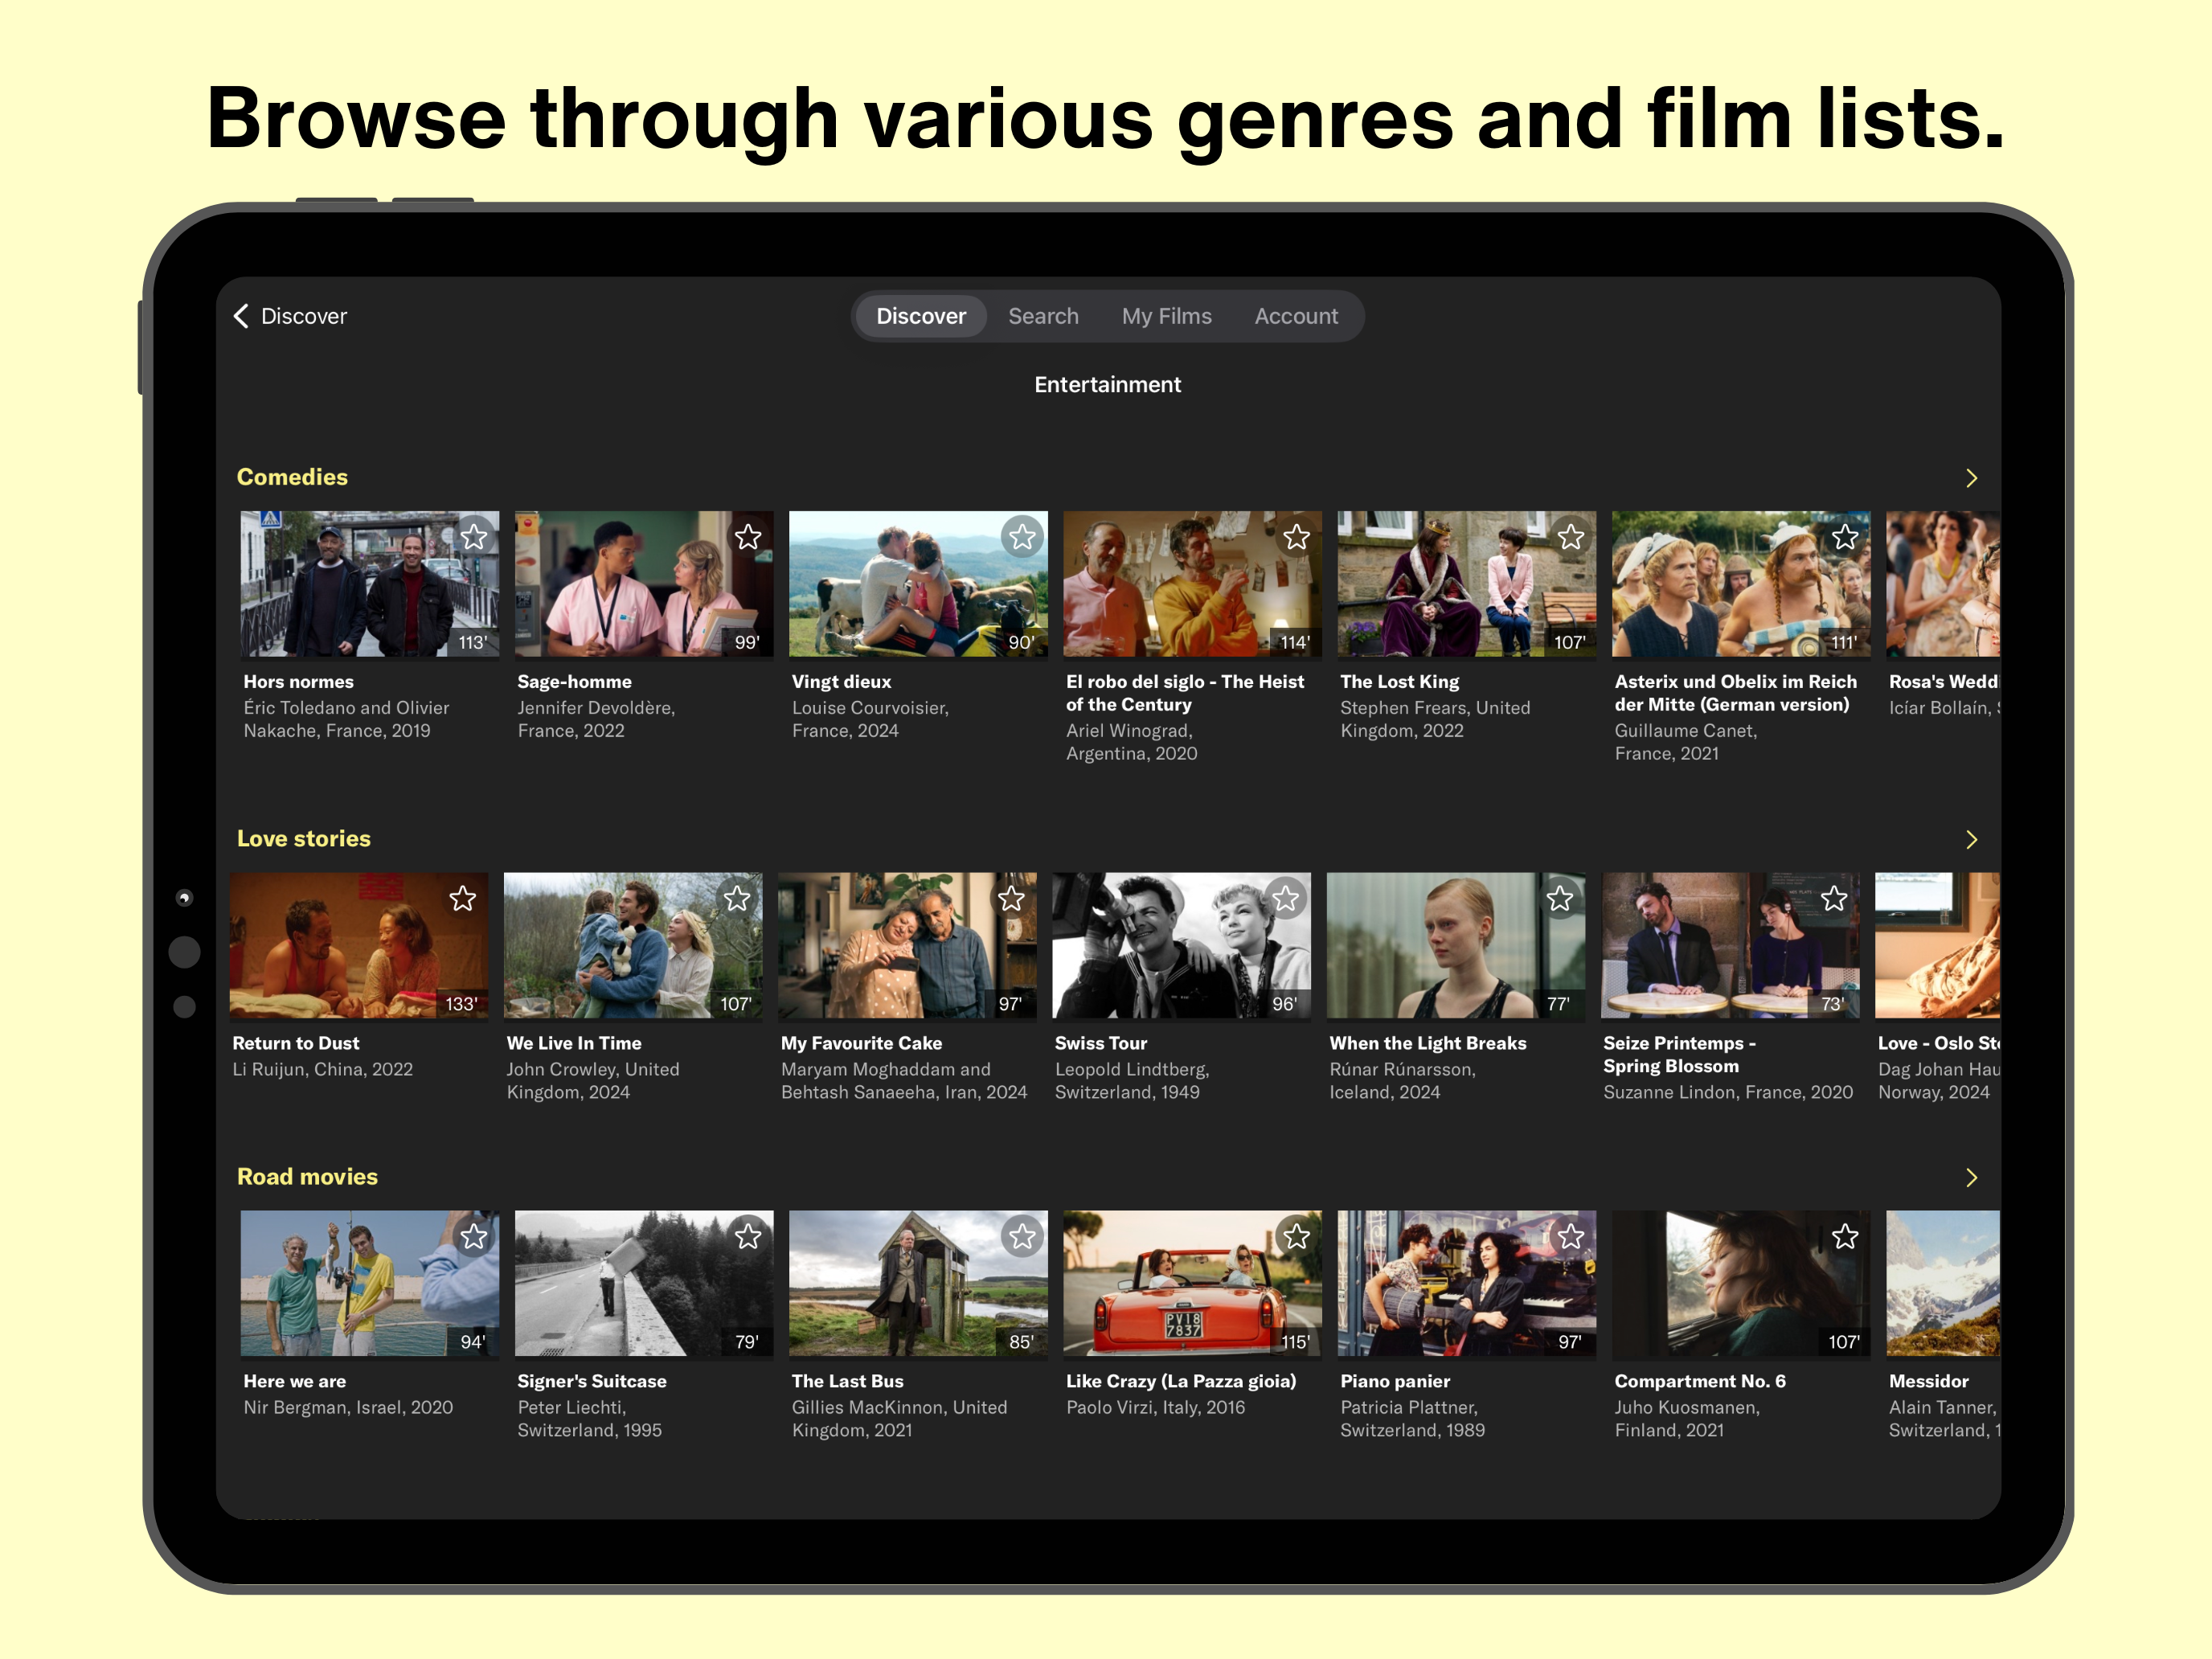Favorite The Last Bus with star
Viewport: 2212px width, 1659px height.
1022,1237
